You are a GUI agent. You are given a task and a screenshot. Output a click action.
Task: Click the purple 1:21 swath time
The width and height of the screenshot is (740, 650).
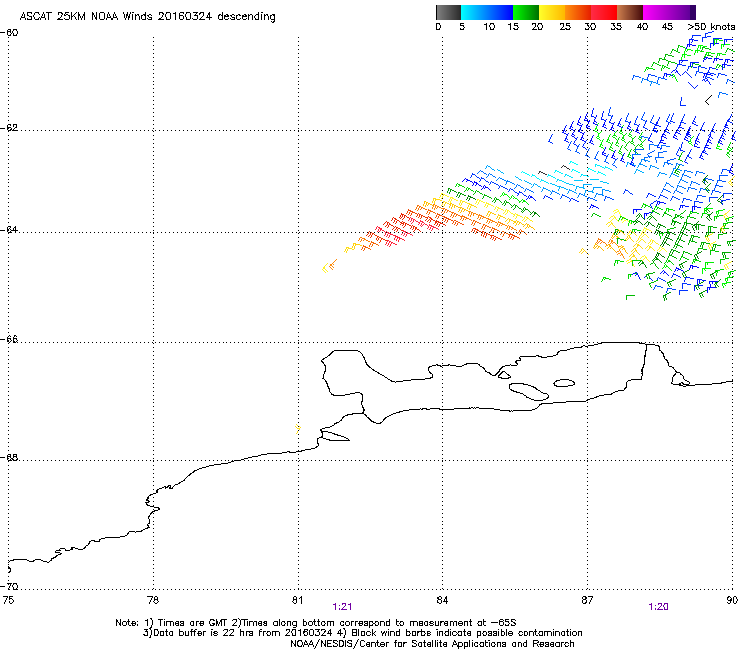pyautogui.click(x=342, y=607)
